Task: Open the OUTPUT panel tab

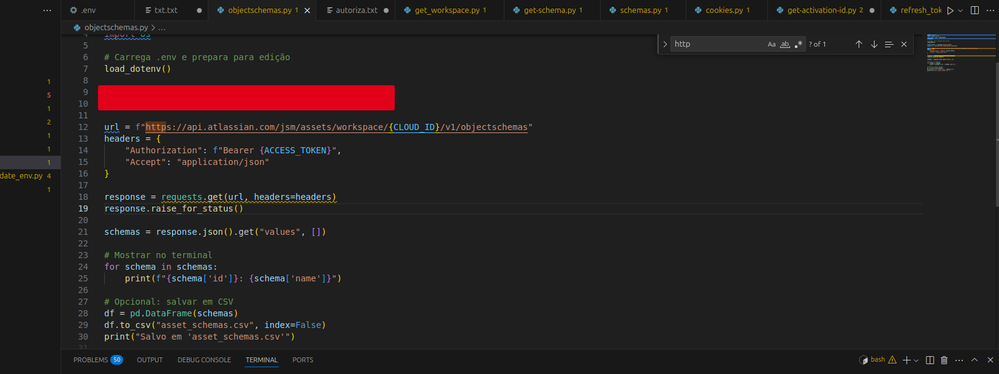Action: tap(150, 360)
